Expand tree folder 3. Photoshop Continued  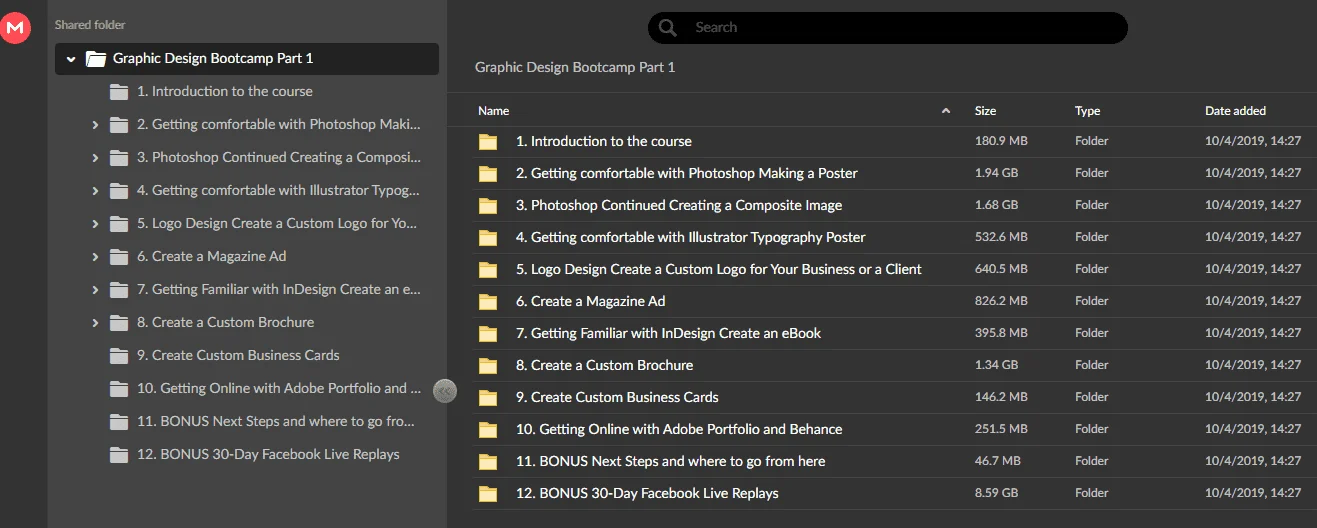tap(95, 158)
